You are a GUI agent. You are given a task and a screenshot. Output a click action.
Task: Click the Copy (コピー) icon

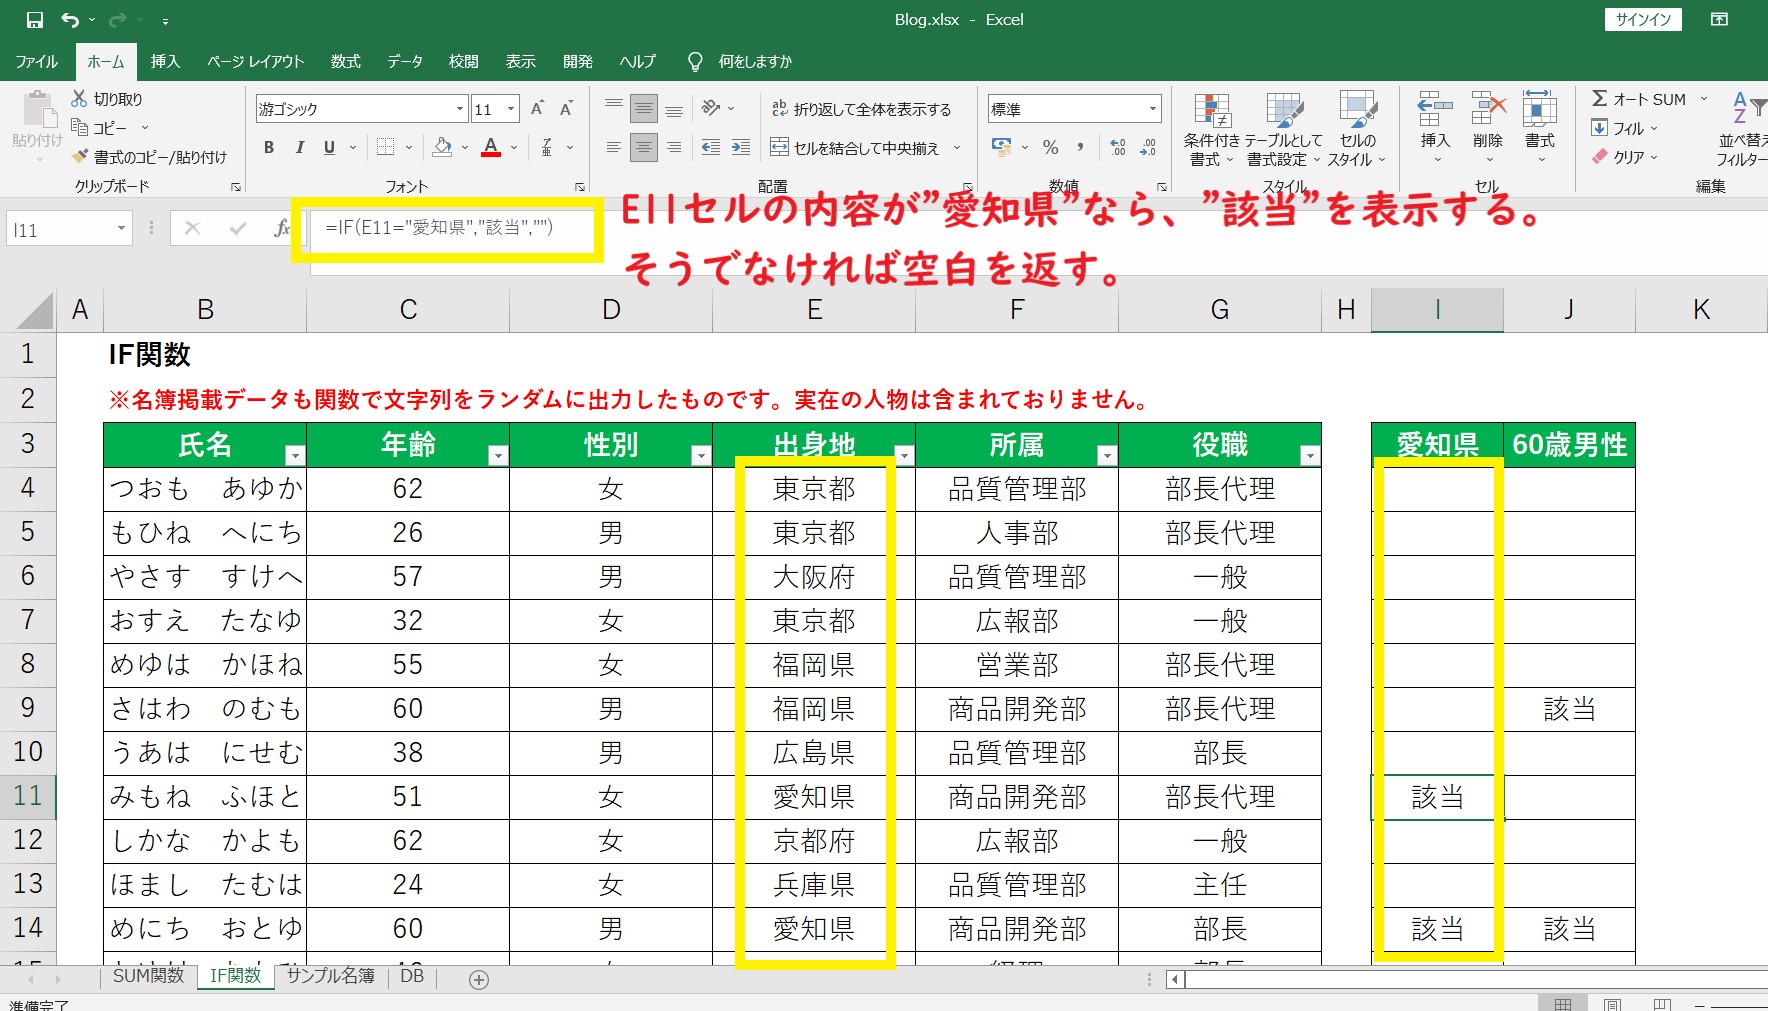tap(80, 128)
